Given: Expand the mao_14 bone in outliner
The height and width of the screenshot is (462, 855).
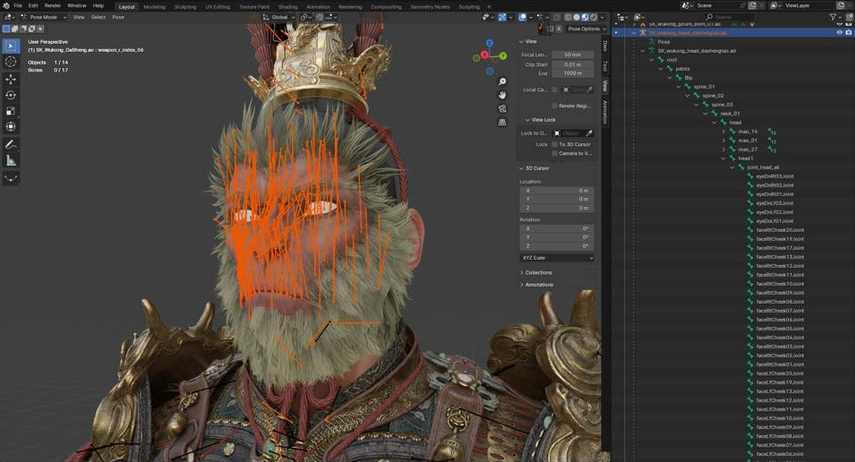Looking at the screenshot, I should 724,131.
